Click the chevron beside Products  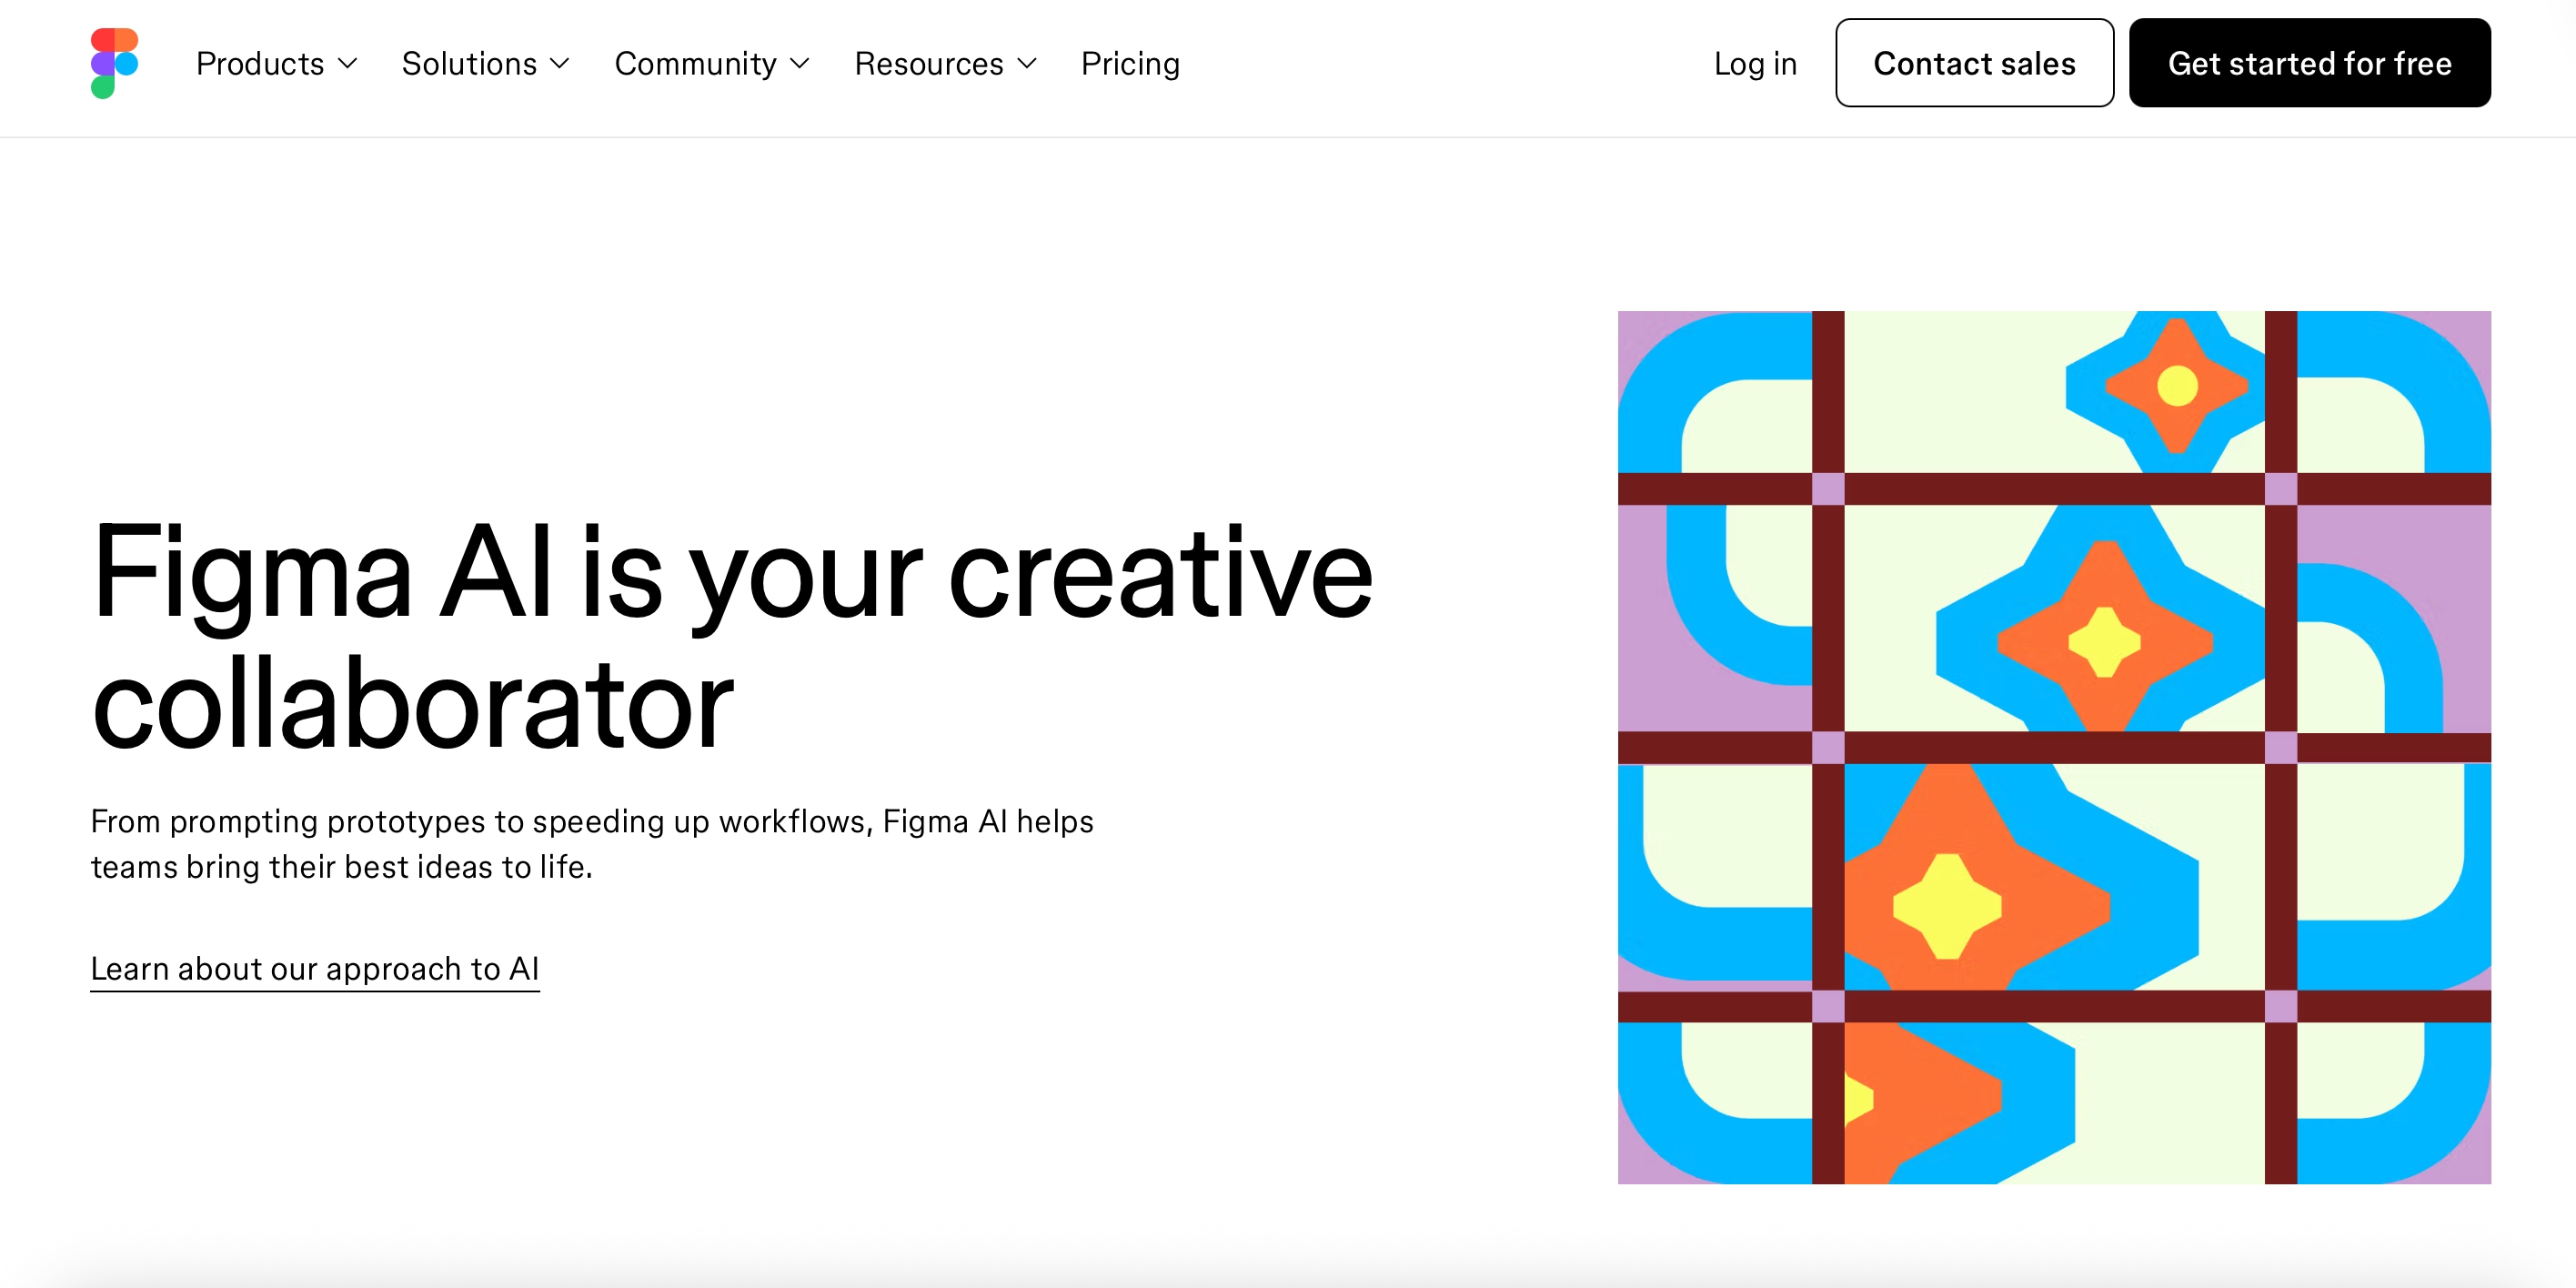pos(348,64)
